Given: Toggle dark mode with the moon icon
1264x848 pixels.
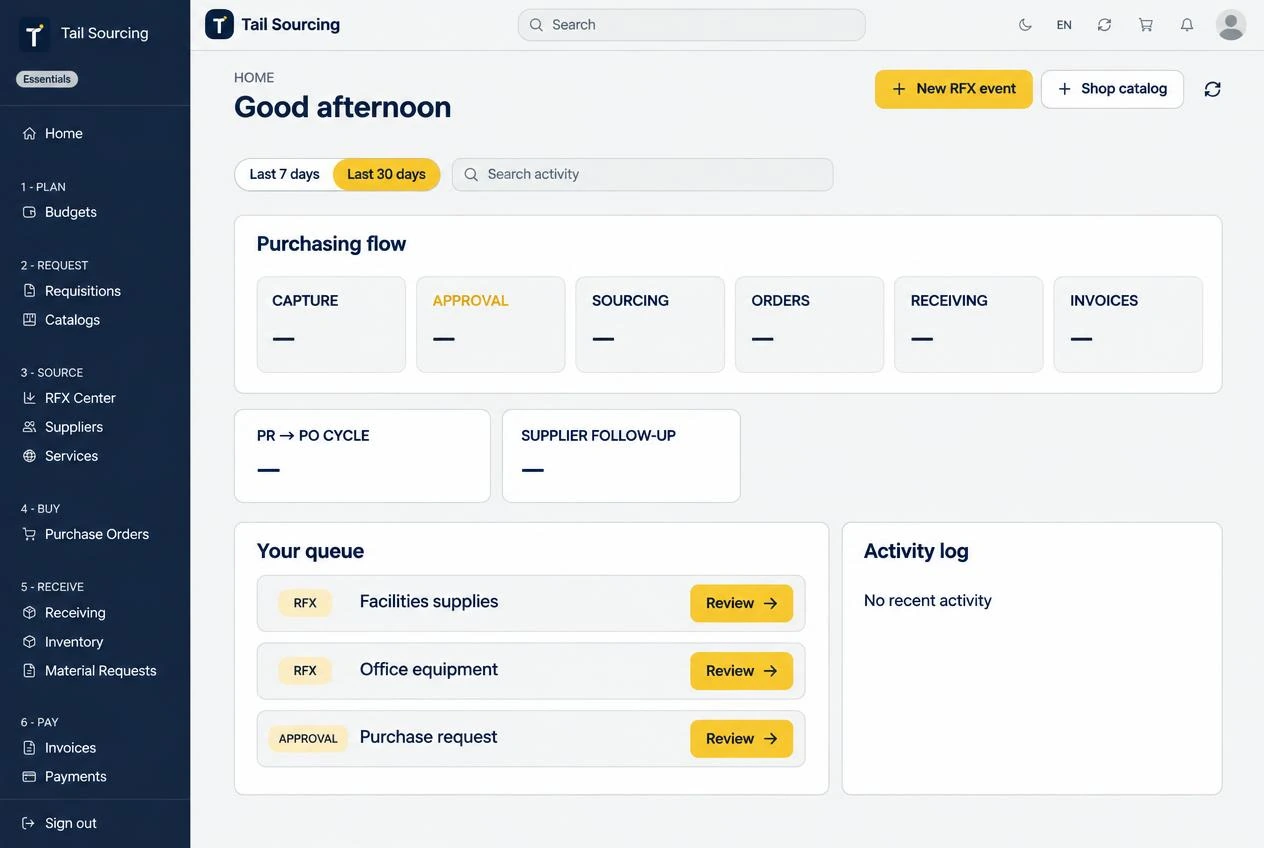Looking at the screenshot, I should (x=1025, y=25).
